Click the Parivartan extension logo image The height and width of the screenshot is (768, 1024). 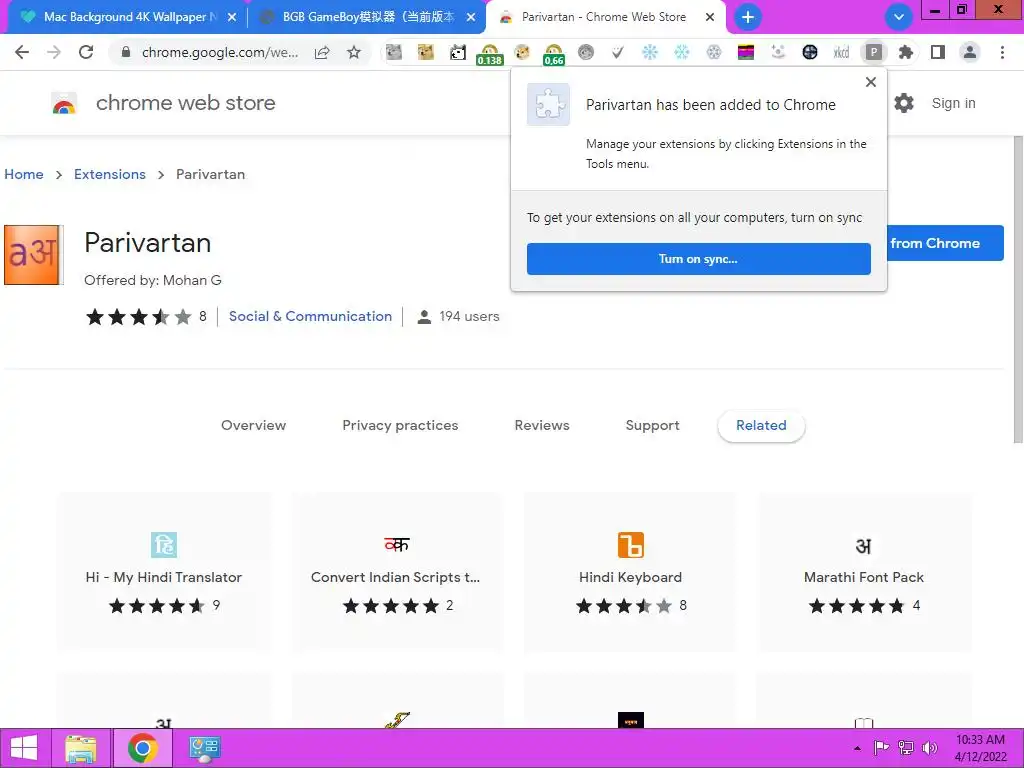pos(33,255)
